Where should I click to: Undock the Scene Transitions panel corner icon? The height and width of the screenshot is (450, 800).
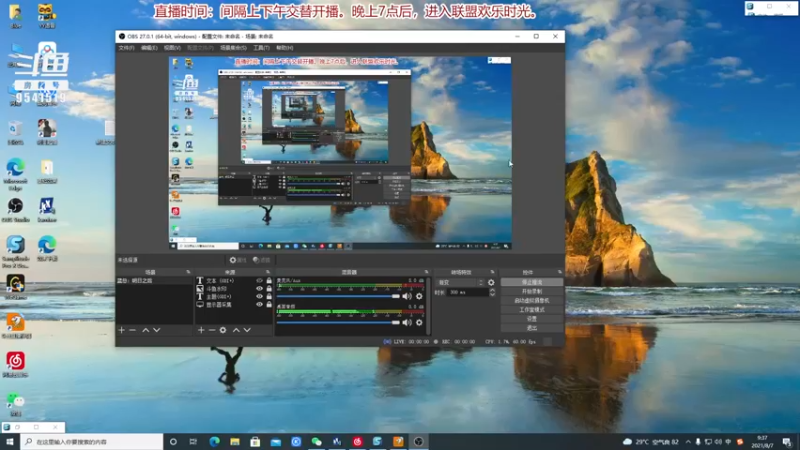492,272
